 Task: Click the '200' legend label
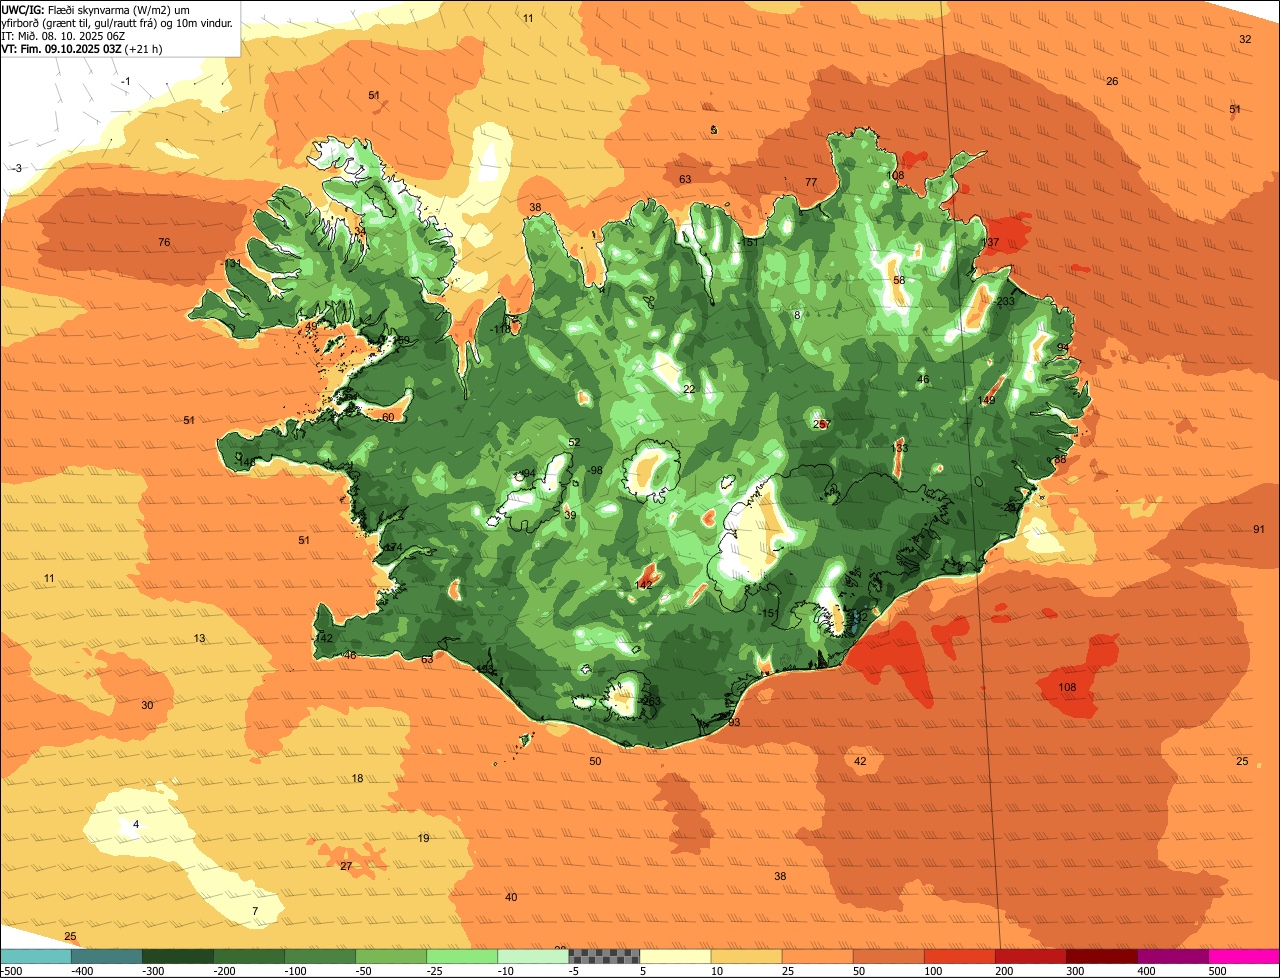point(1006,971)
